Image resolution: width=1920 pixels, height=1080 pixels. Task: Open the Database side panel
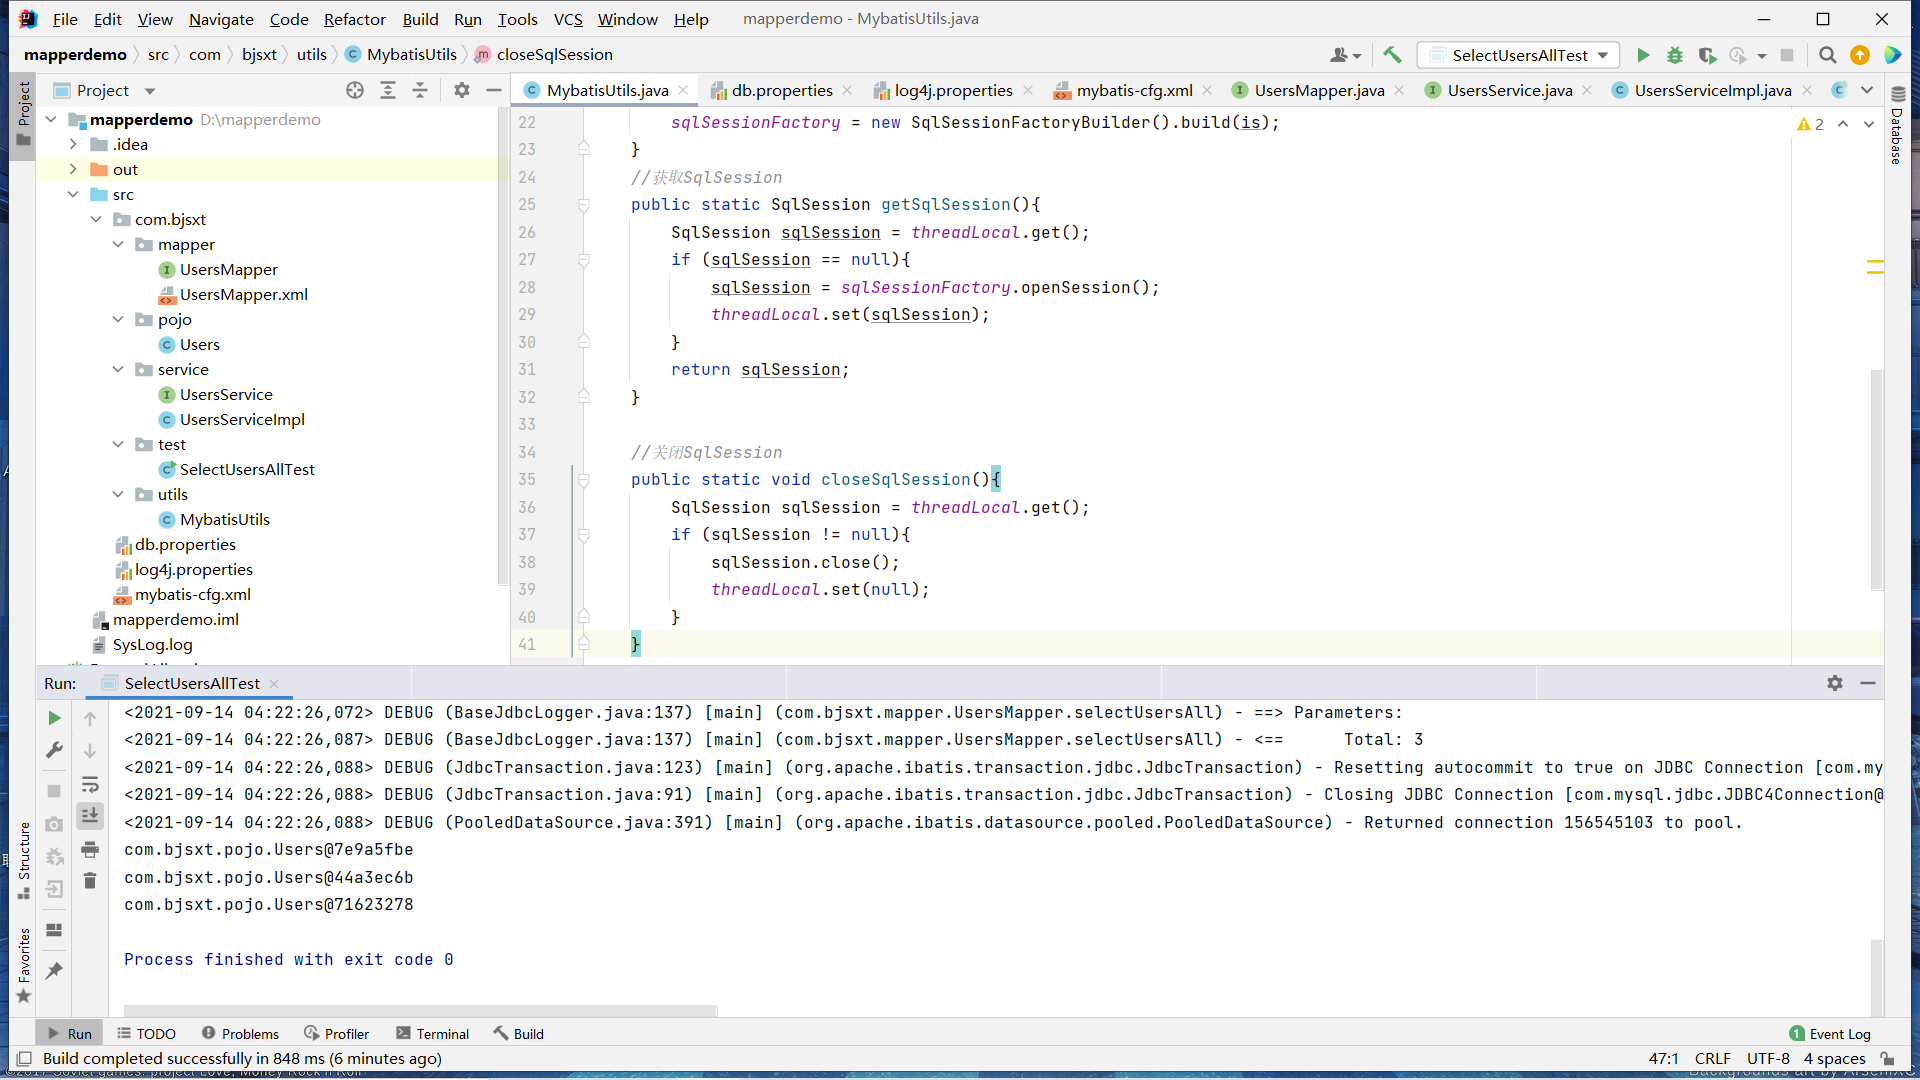(x=1897, y=126)
